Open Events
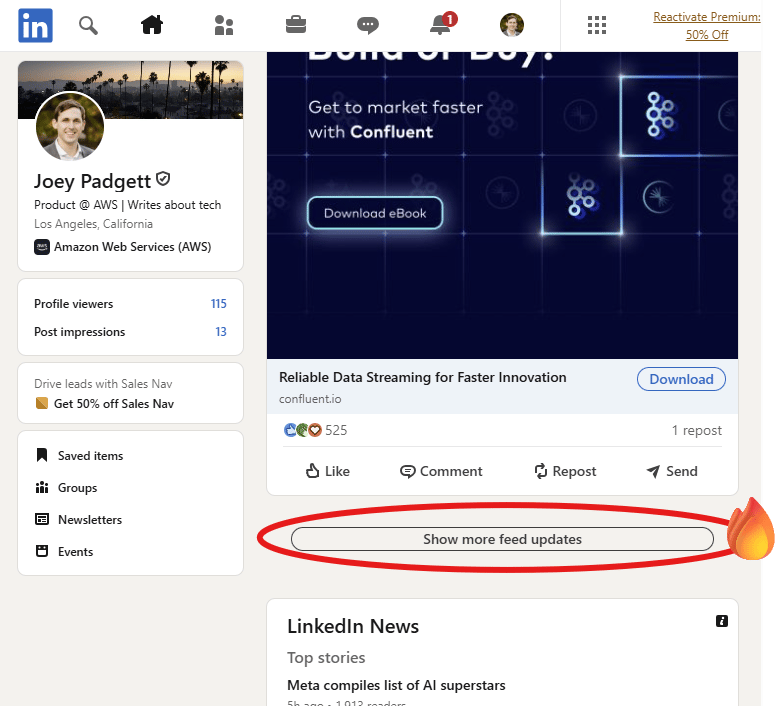The image size is (784, 706). click(x=76, y=552)
